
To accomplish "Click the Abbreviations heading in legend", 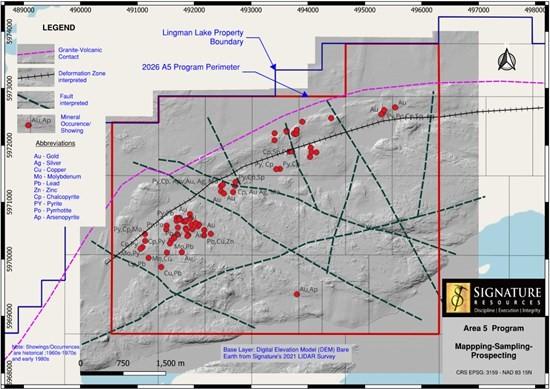I will pyautogui.click(x=55, y=143).
